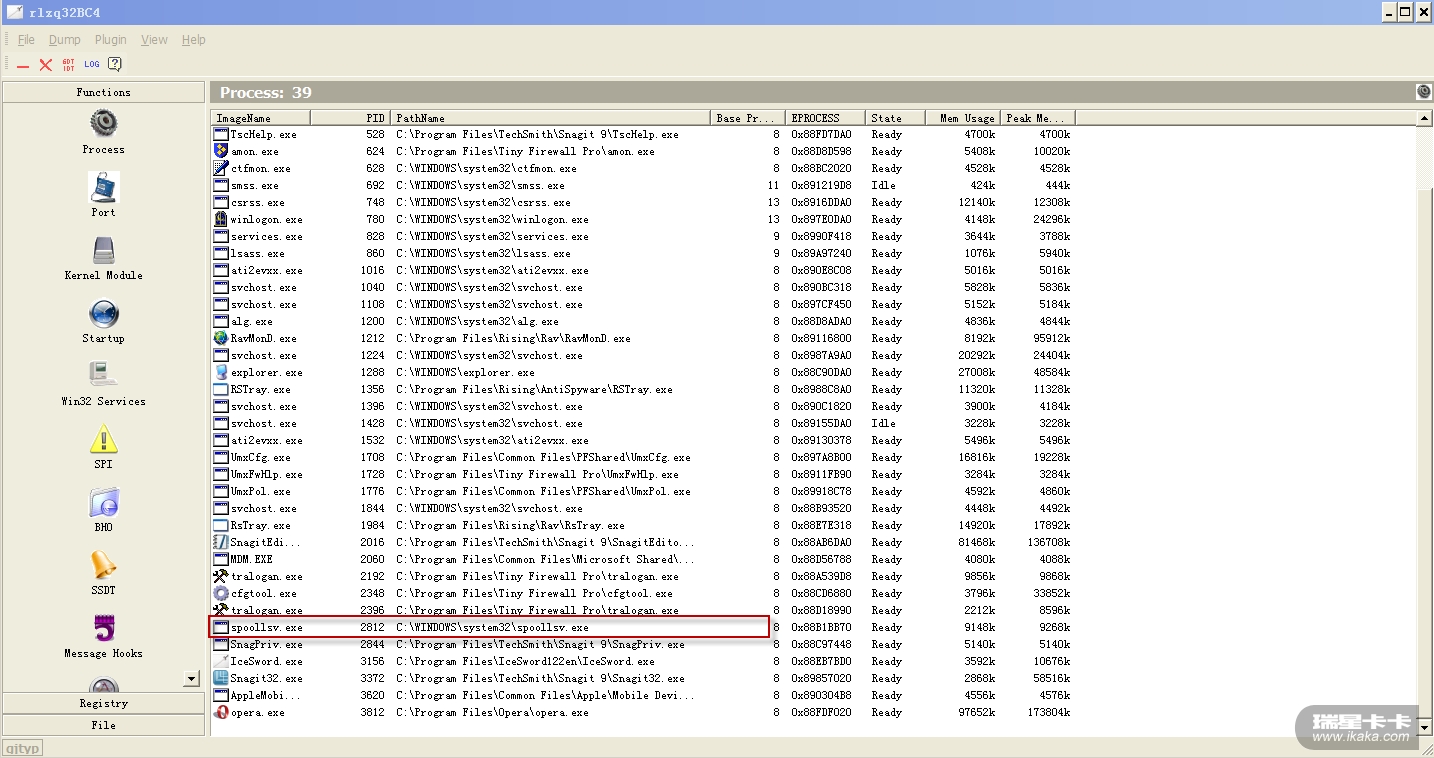Open the Plugin menu

pyautogui.click(x=111, y=40)
